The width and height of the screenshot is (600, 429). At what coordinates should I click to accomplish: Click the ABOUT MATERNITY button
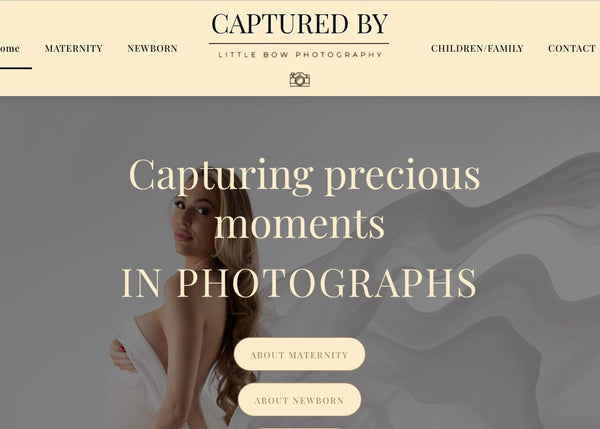[x=299, y=354]
